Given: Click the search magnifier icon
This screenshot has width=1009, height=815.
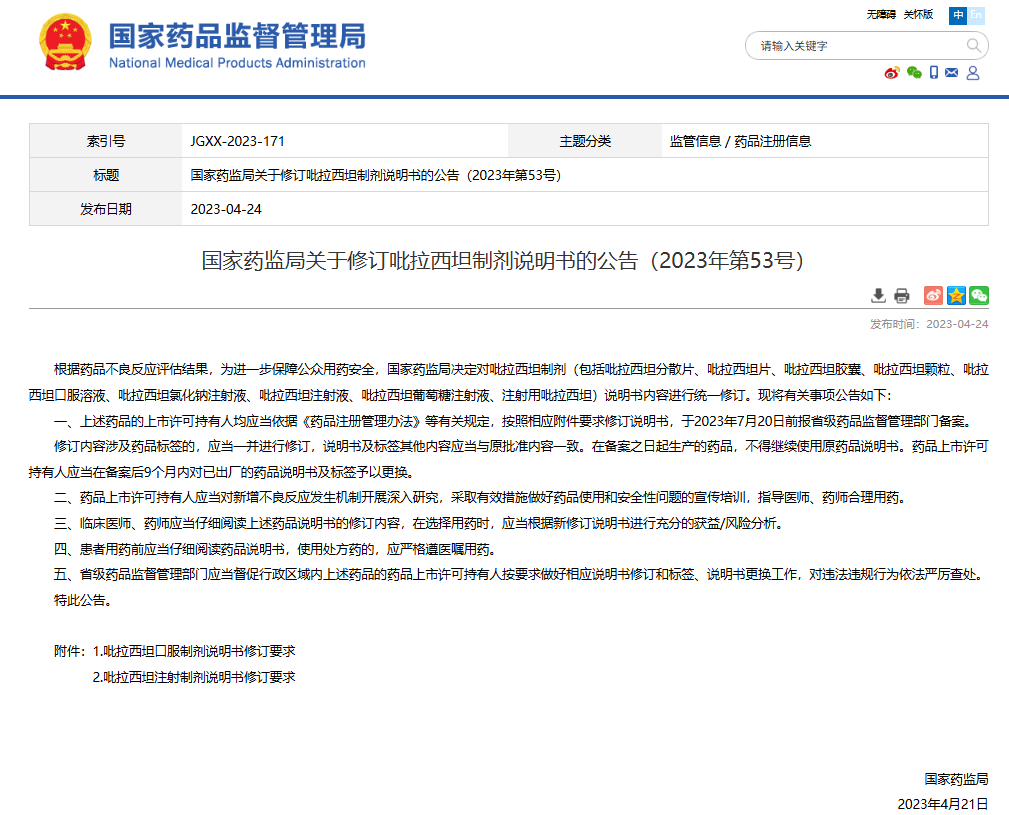Looking at the screenshot, I should pyautogui.click(x=973, y=46).
